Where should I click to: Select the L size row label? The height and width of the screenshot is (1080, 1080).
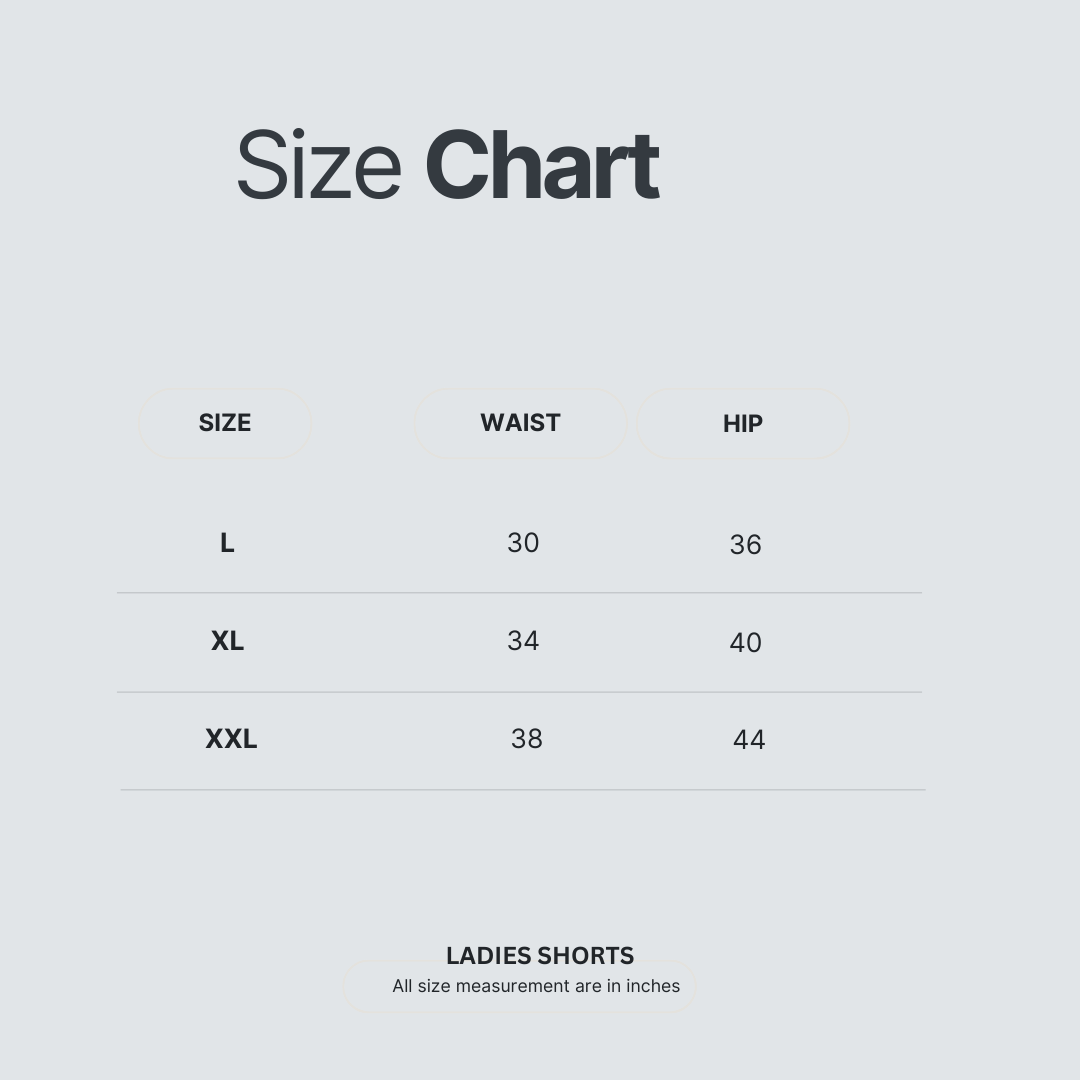[x=227, y=543]
